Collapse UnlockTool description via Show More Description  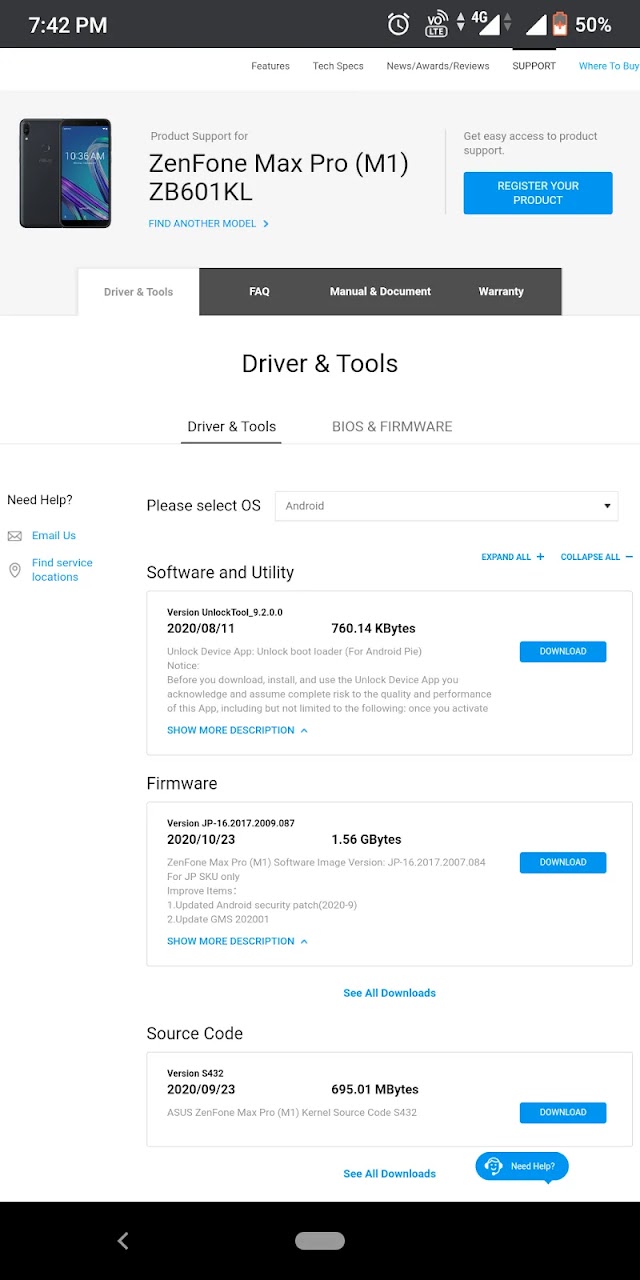(237, 730)
